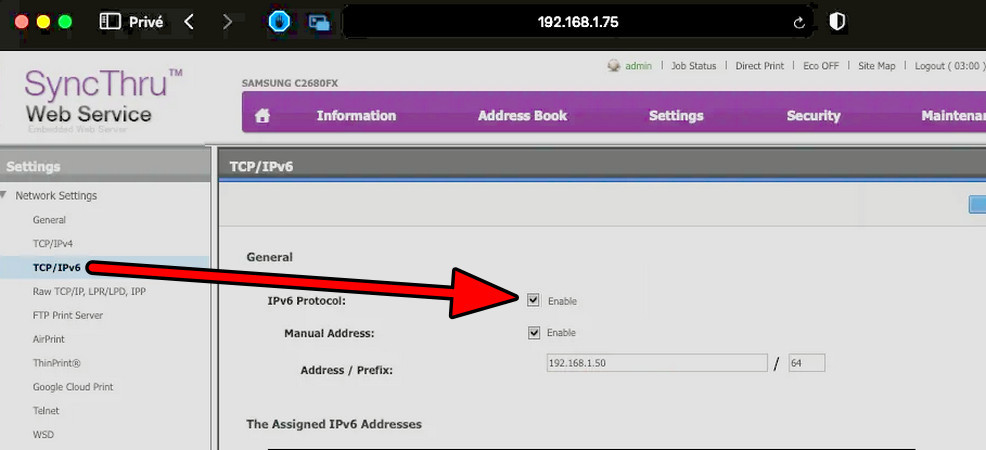This screenshot has height=450, width=986.
Task: Click the Assigned IPv6 Addresses heading
Action: [x=334, y=424]
